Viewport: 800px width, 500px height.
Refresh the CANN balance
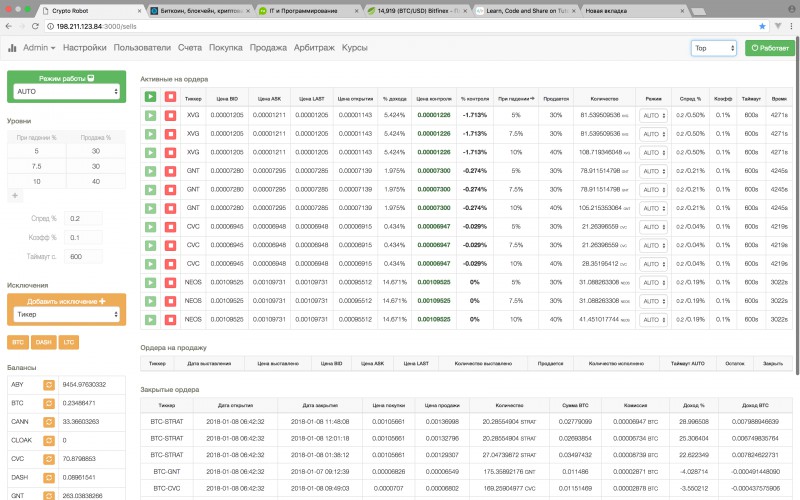click(x=49, y=422)
